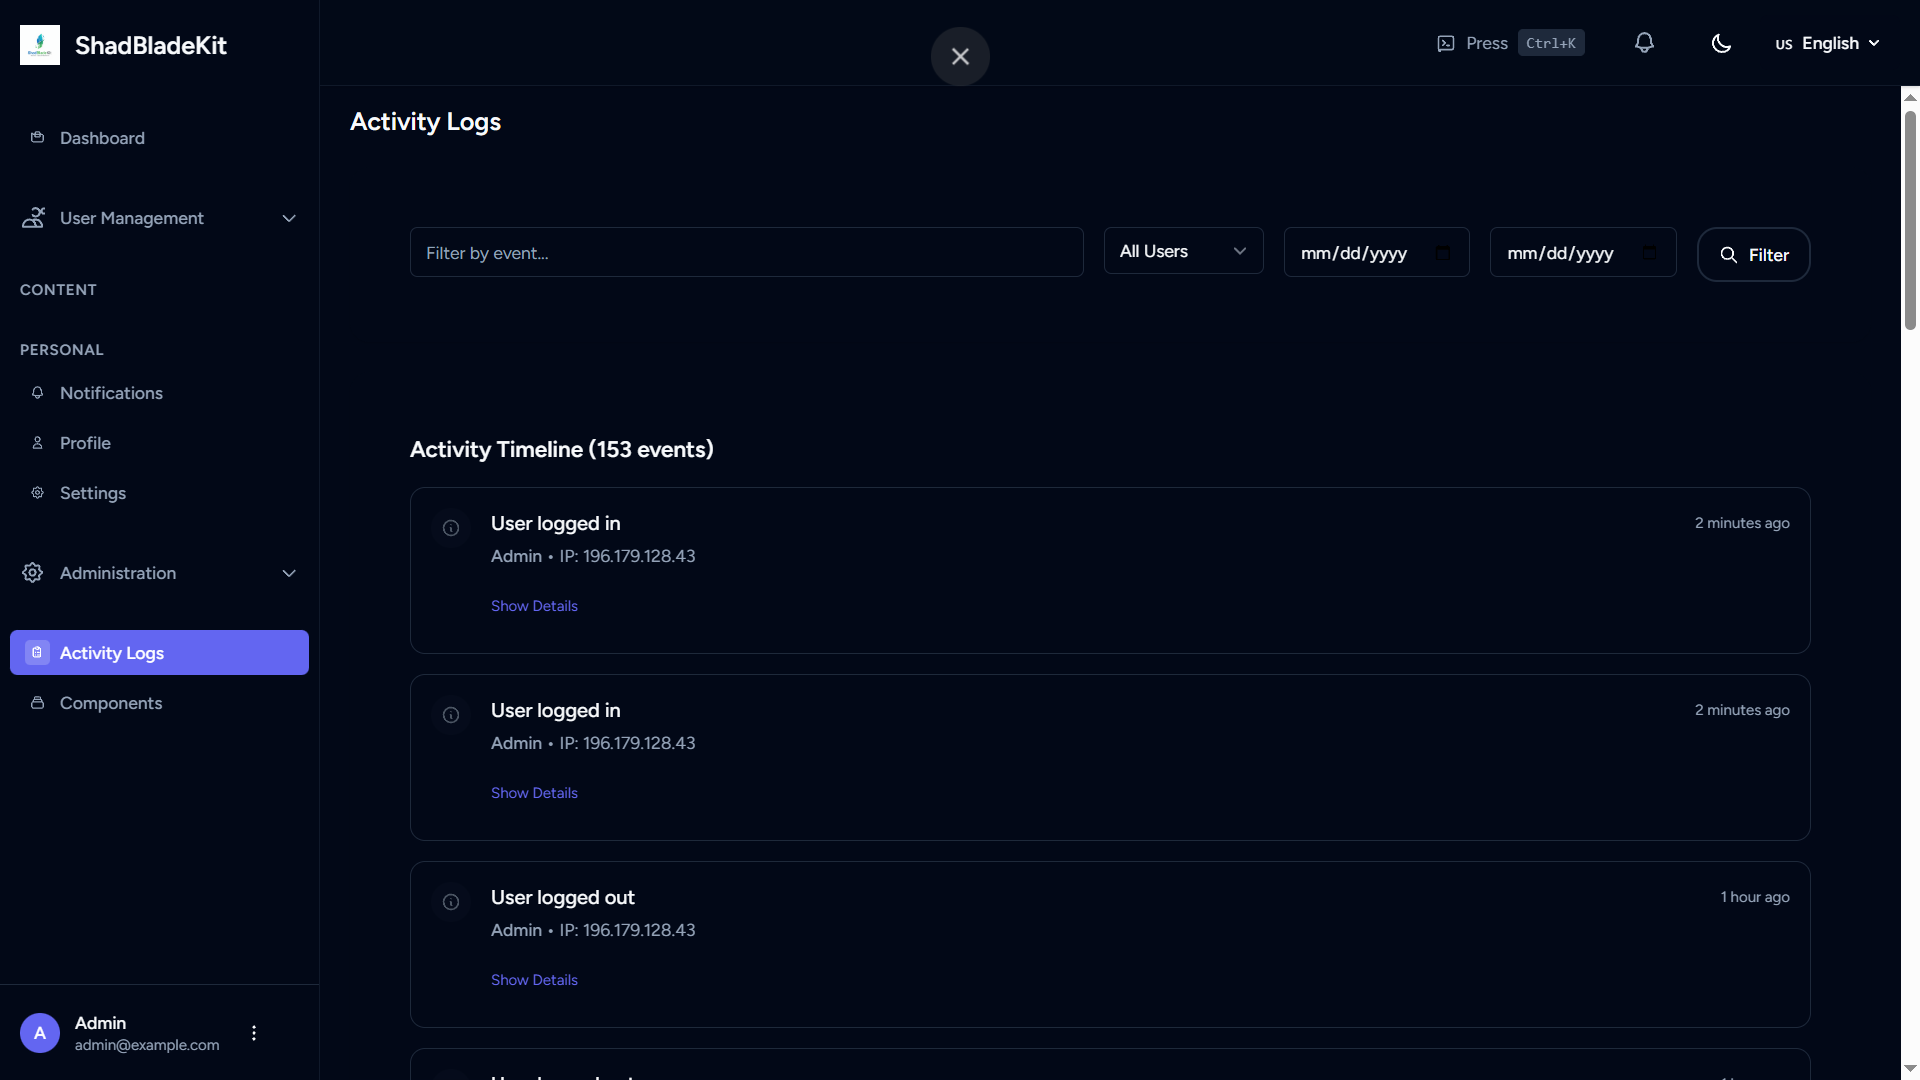
Task: Go to Notifications in sidebar
Action: [111, 393]
